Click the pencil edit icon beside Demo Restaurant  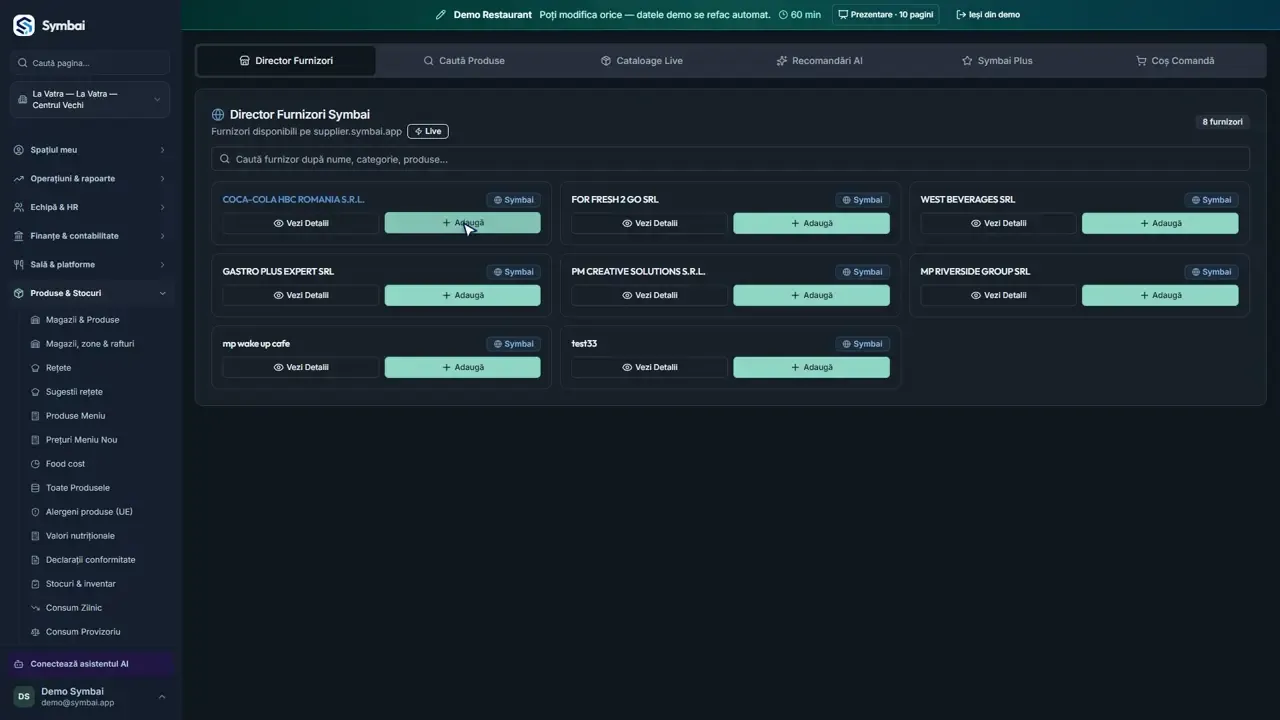pyautogui.click(x=441, y=15)
